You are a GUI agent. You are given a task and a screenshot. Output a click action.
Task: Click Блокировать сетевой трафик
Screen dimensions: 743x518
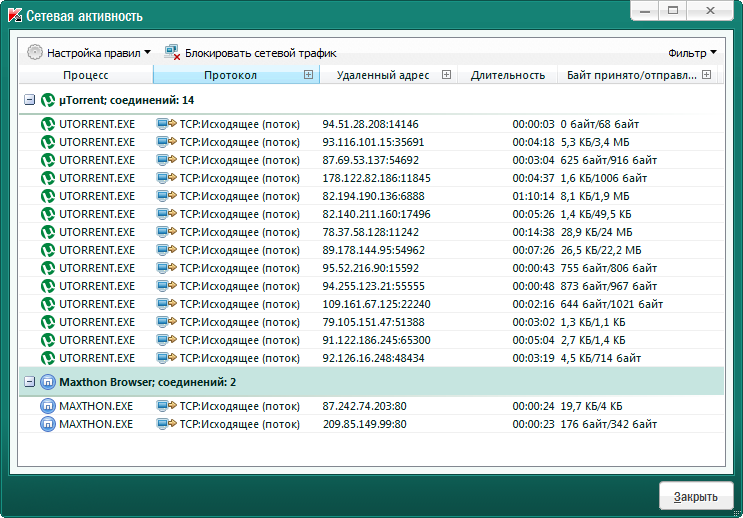(x=260, y=53)
